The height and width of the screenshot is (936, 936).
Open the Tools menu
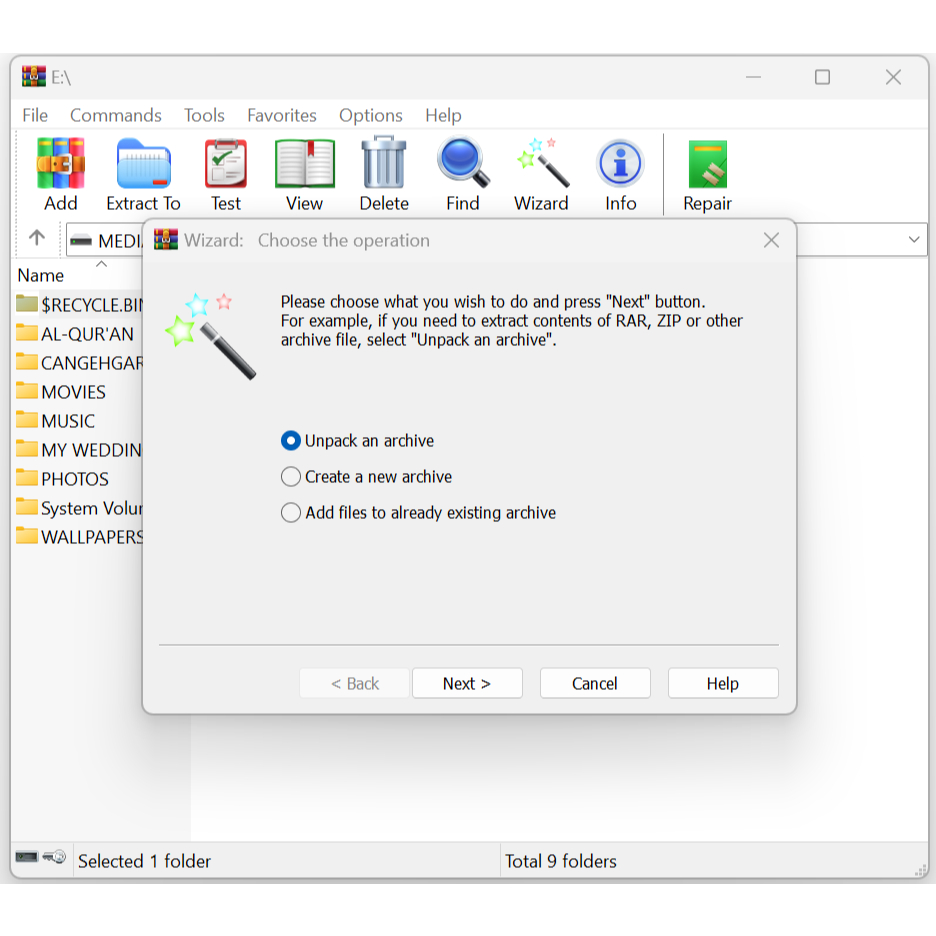[204, 115]
